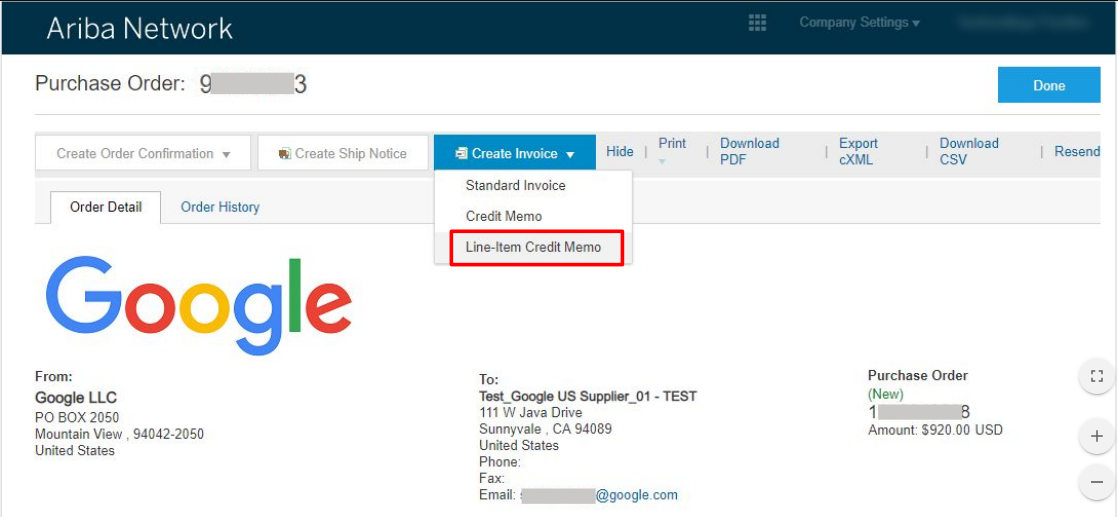
Task: Click the '(New)' order status text
Action: pos(886,394)
